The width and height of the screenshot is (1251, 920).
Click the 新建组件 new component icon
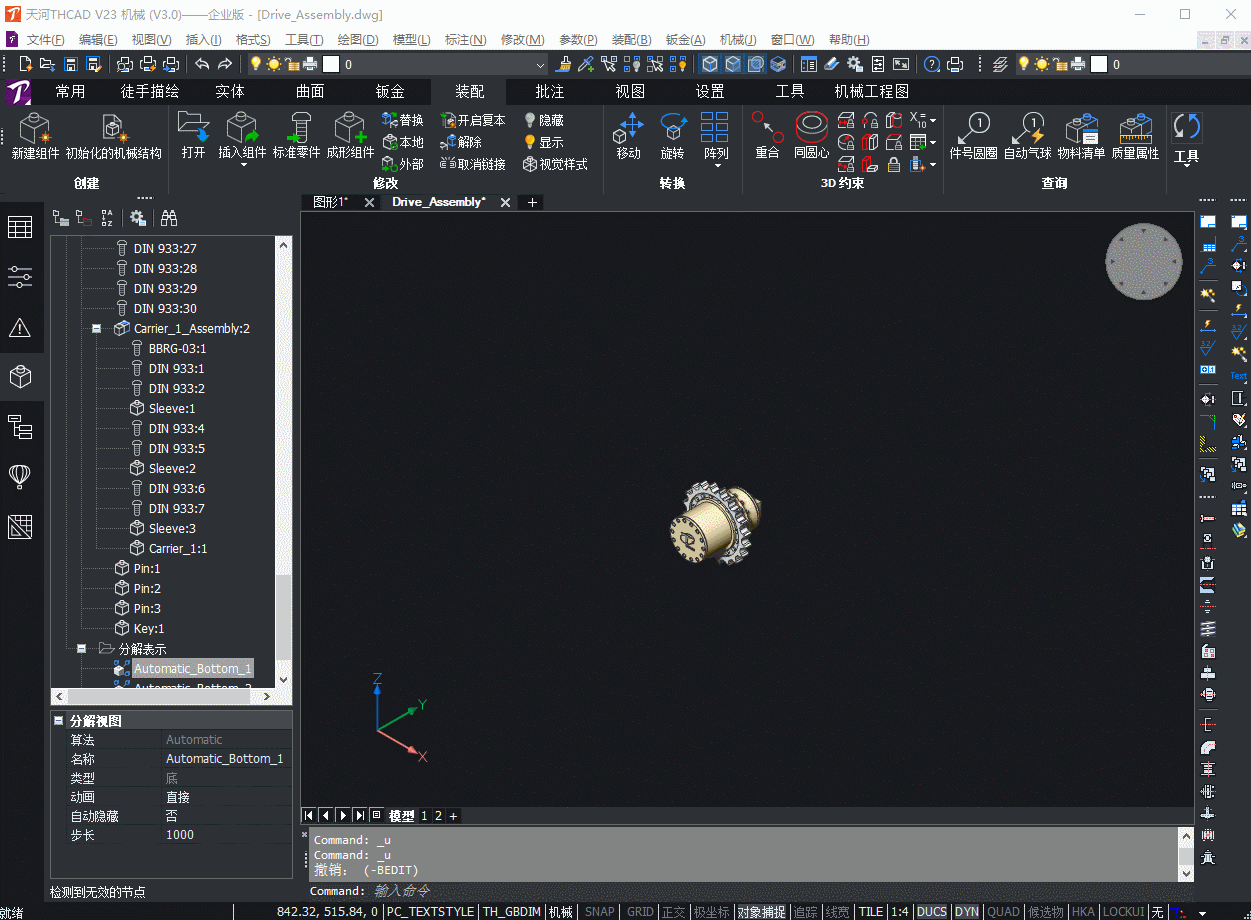35,137
